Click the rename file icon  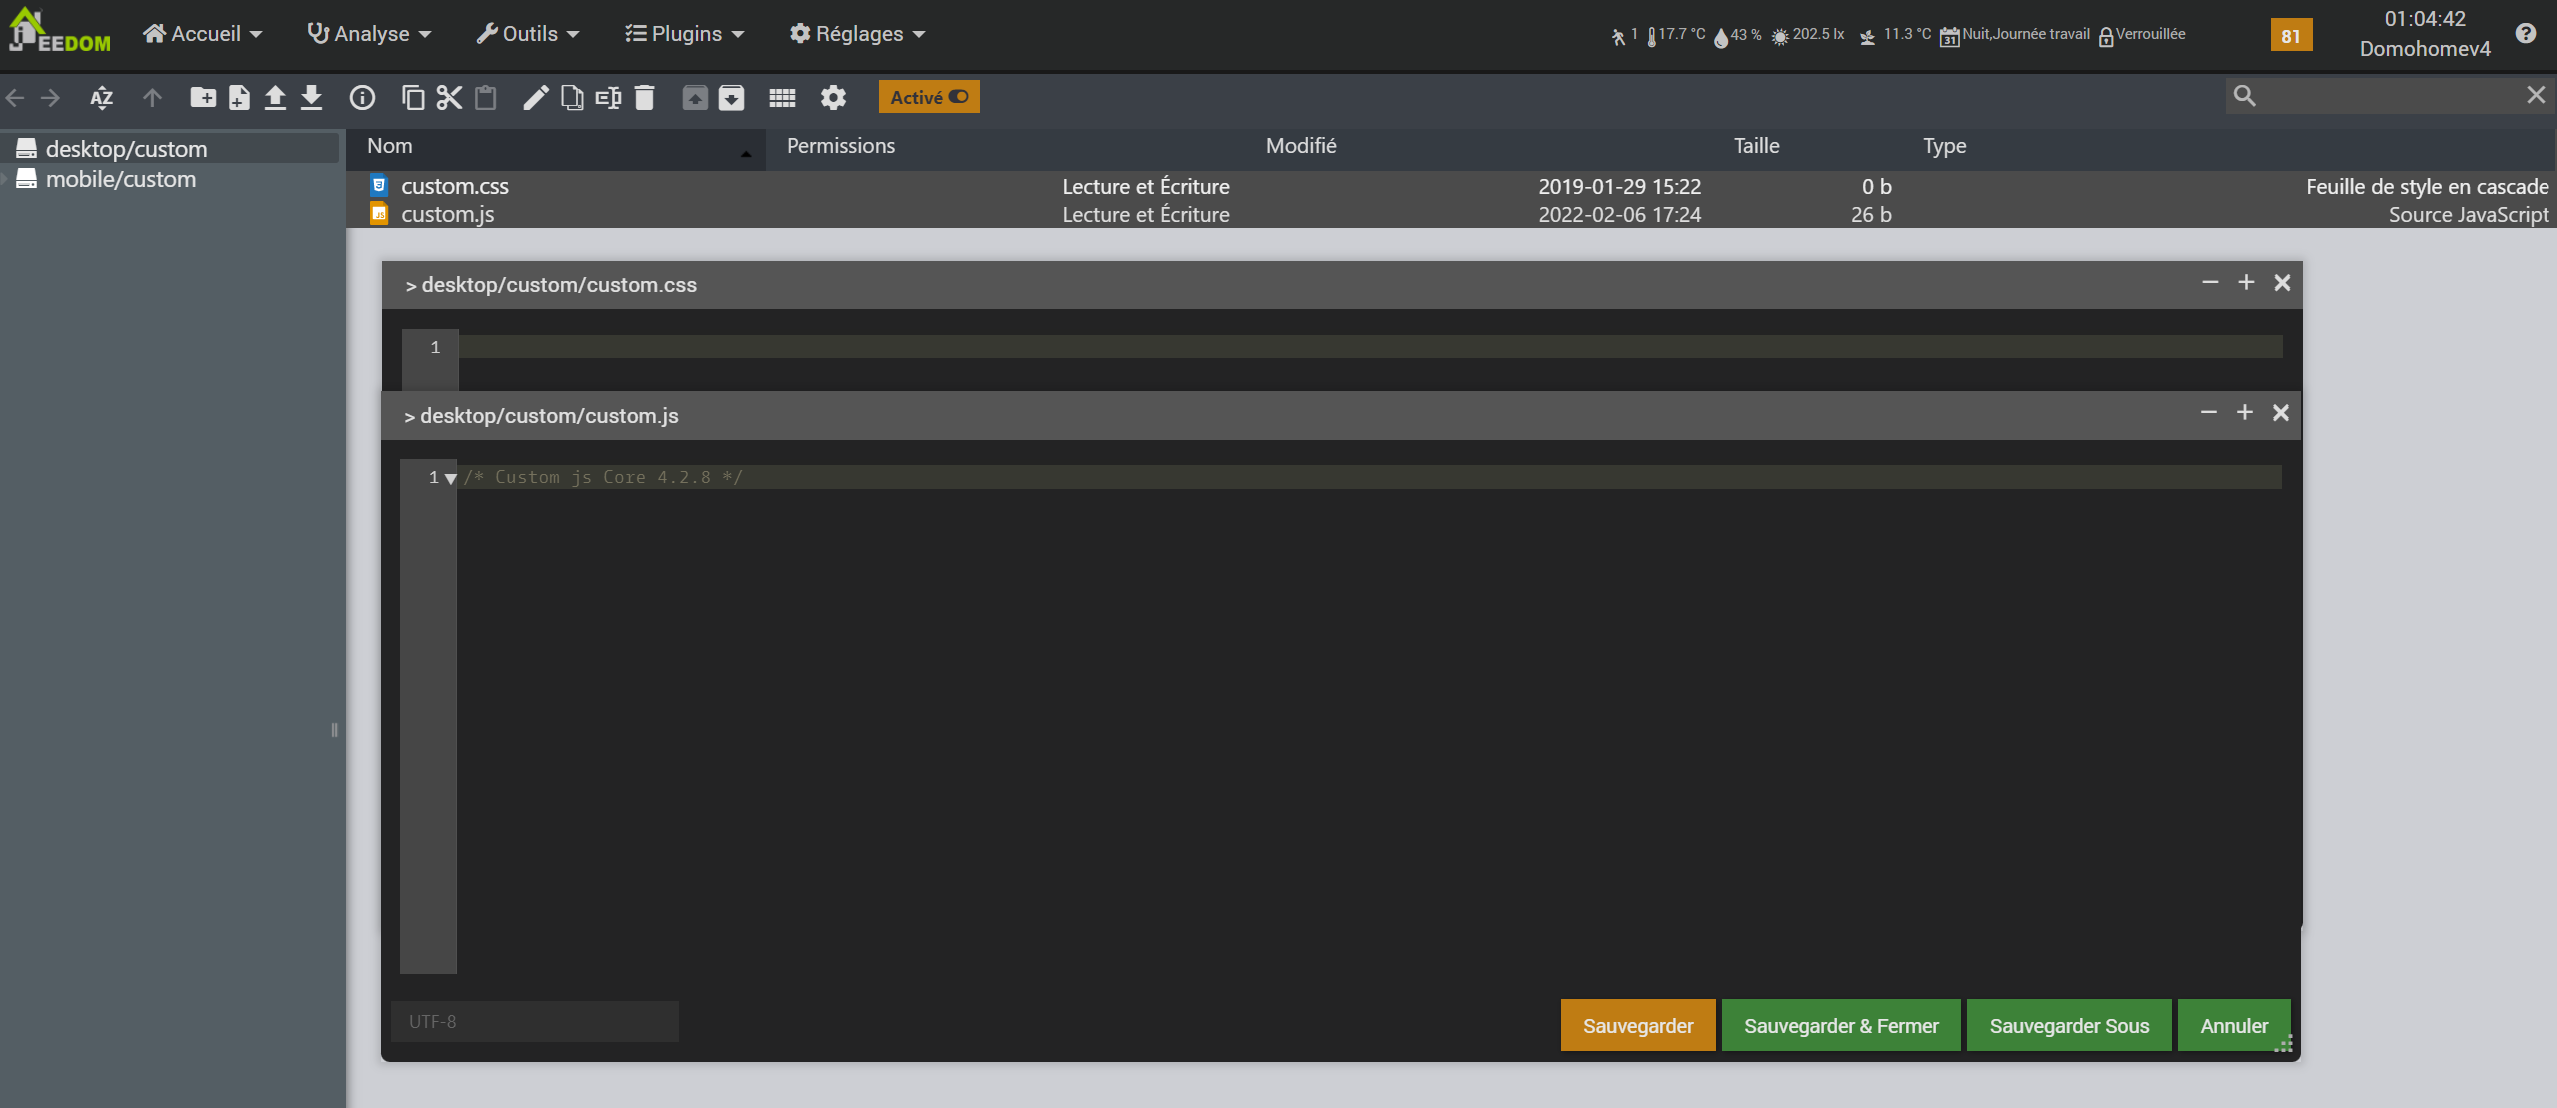click(x=608, y=97)
